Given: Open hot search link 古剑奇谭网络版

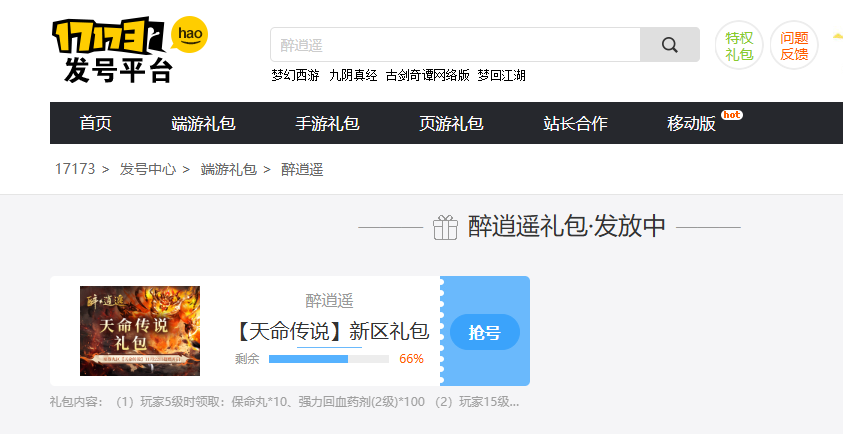Looking at the screenshot, I should point(427,76).
